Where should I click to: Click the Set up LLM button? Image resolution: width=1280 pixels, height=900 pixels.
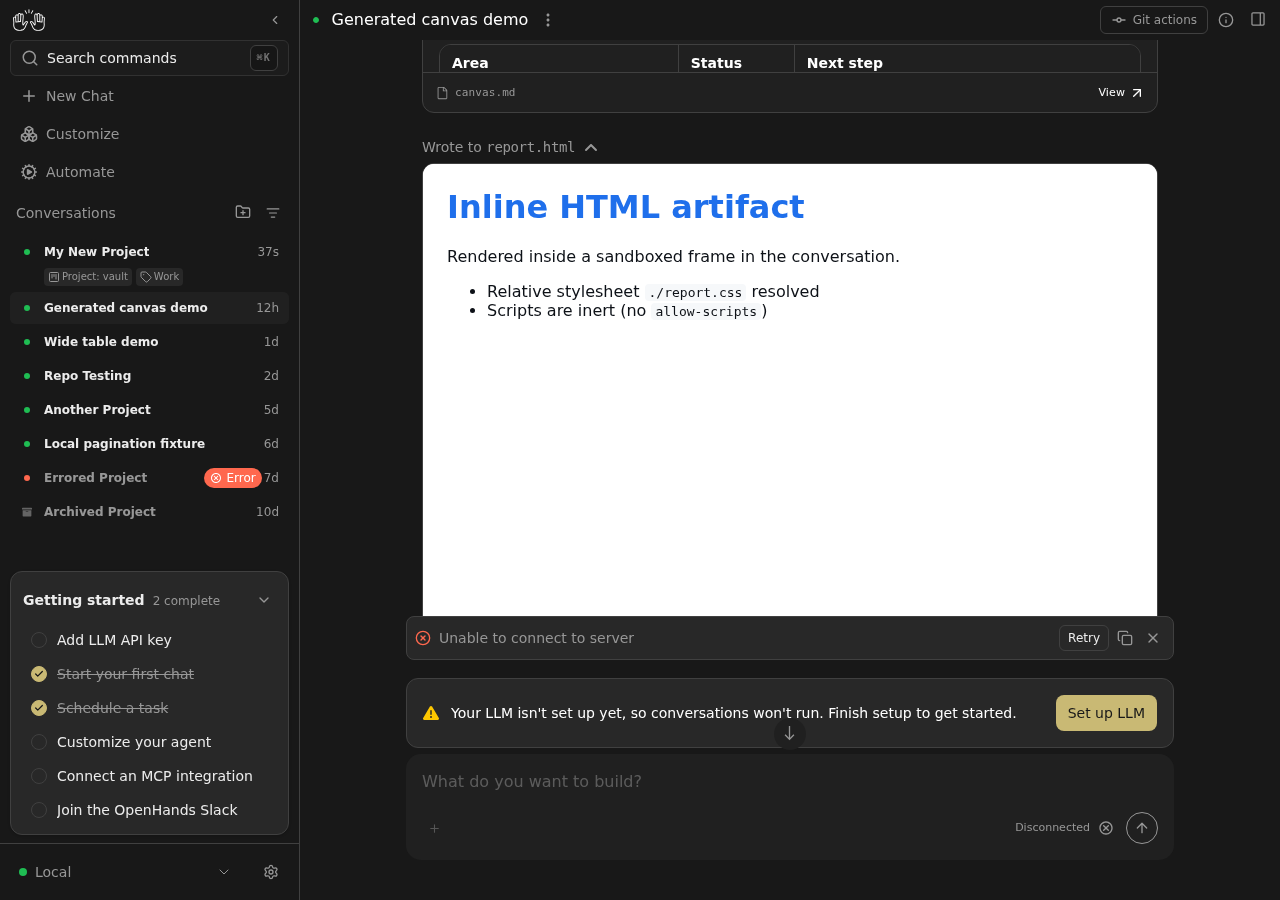[x=1106, y=713]
